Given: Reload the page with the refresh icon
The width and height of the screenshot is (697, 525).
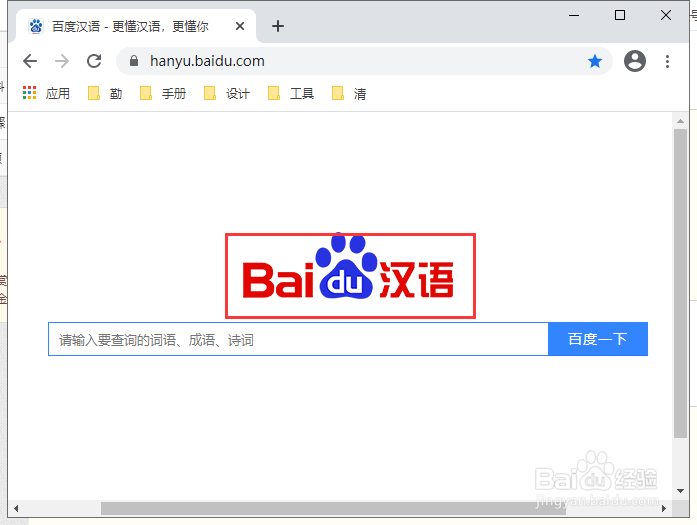Looking at the screenshot, I should tap(94, 61).
